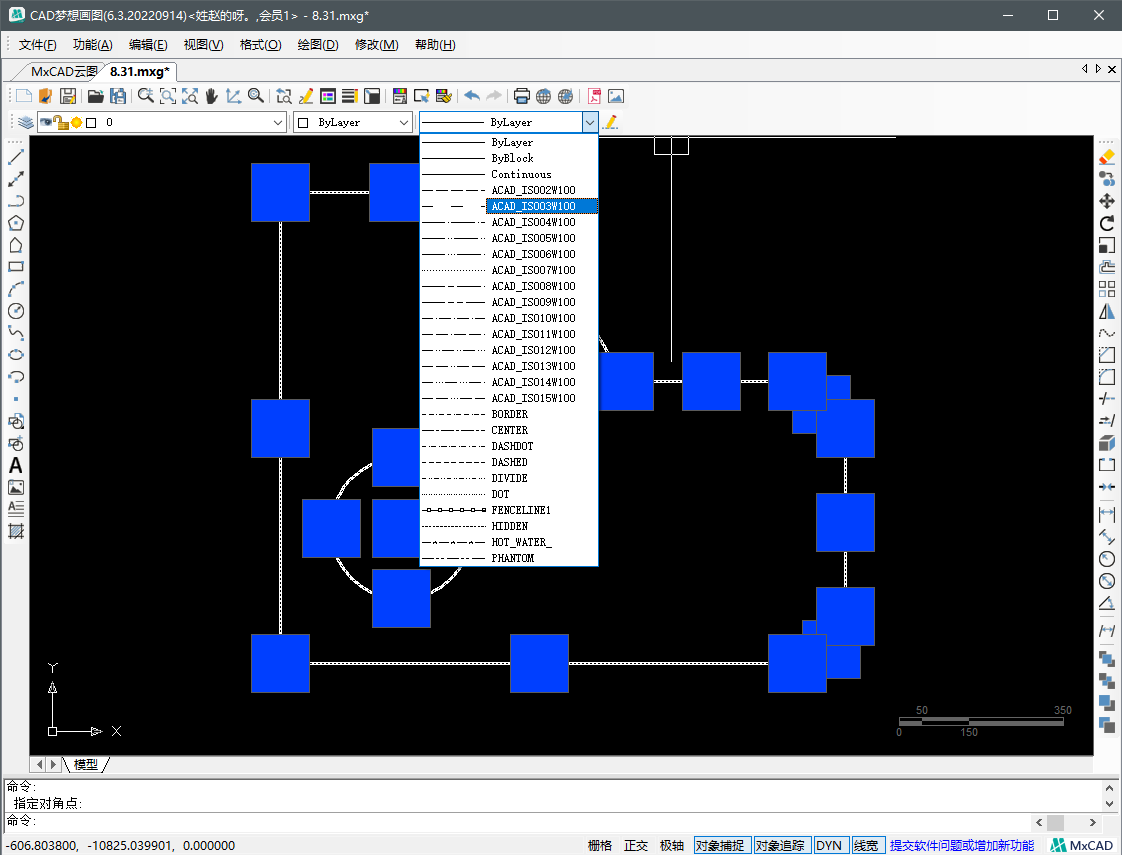Choose PHANTOM linetype from list

pyautogui.click(x=509, y=558)
